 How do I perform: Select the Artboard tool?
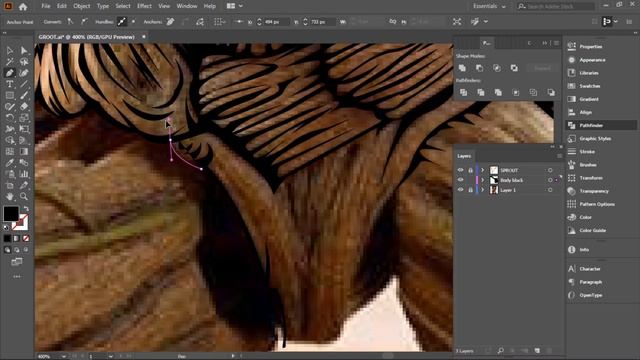pyautogui.click(x=10, y=185)
